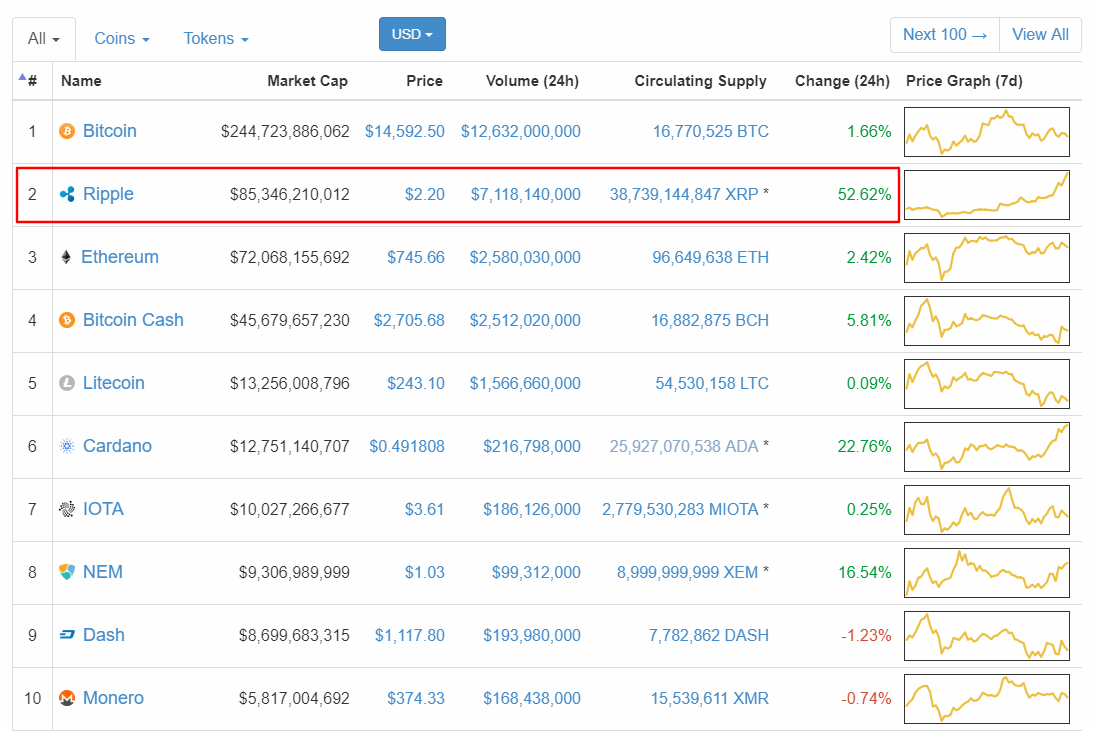Click the Dash logo icon

[x=67, y=635]
